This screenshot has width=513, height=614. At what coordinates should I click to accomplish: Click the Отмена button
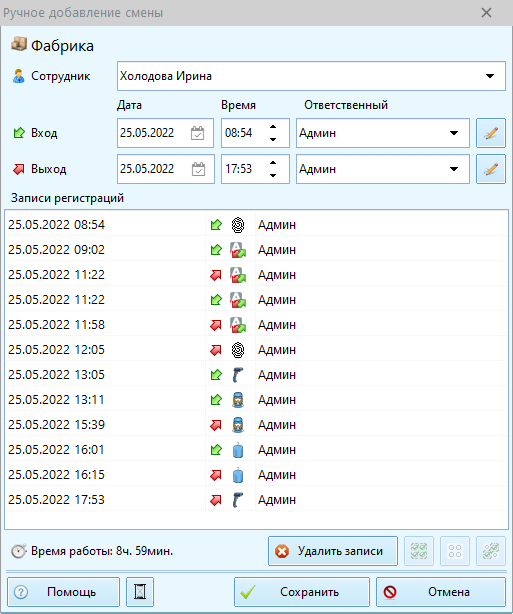click(x=441, y=592)
